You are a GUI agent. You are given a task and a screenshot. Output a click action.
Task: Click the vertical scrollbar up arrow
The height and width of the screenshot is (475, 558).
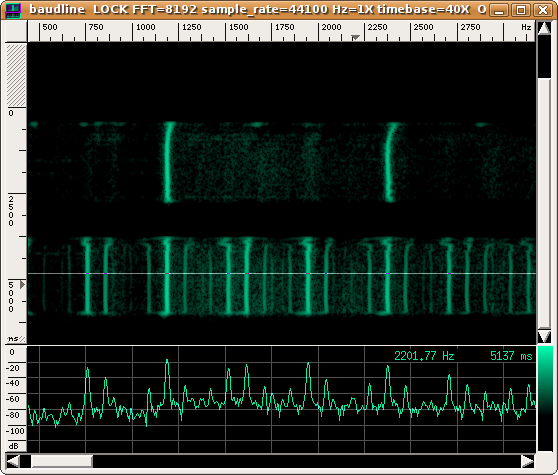tap(544, 28)
